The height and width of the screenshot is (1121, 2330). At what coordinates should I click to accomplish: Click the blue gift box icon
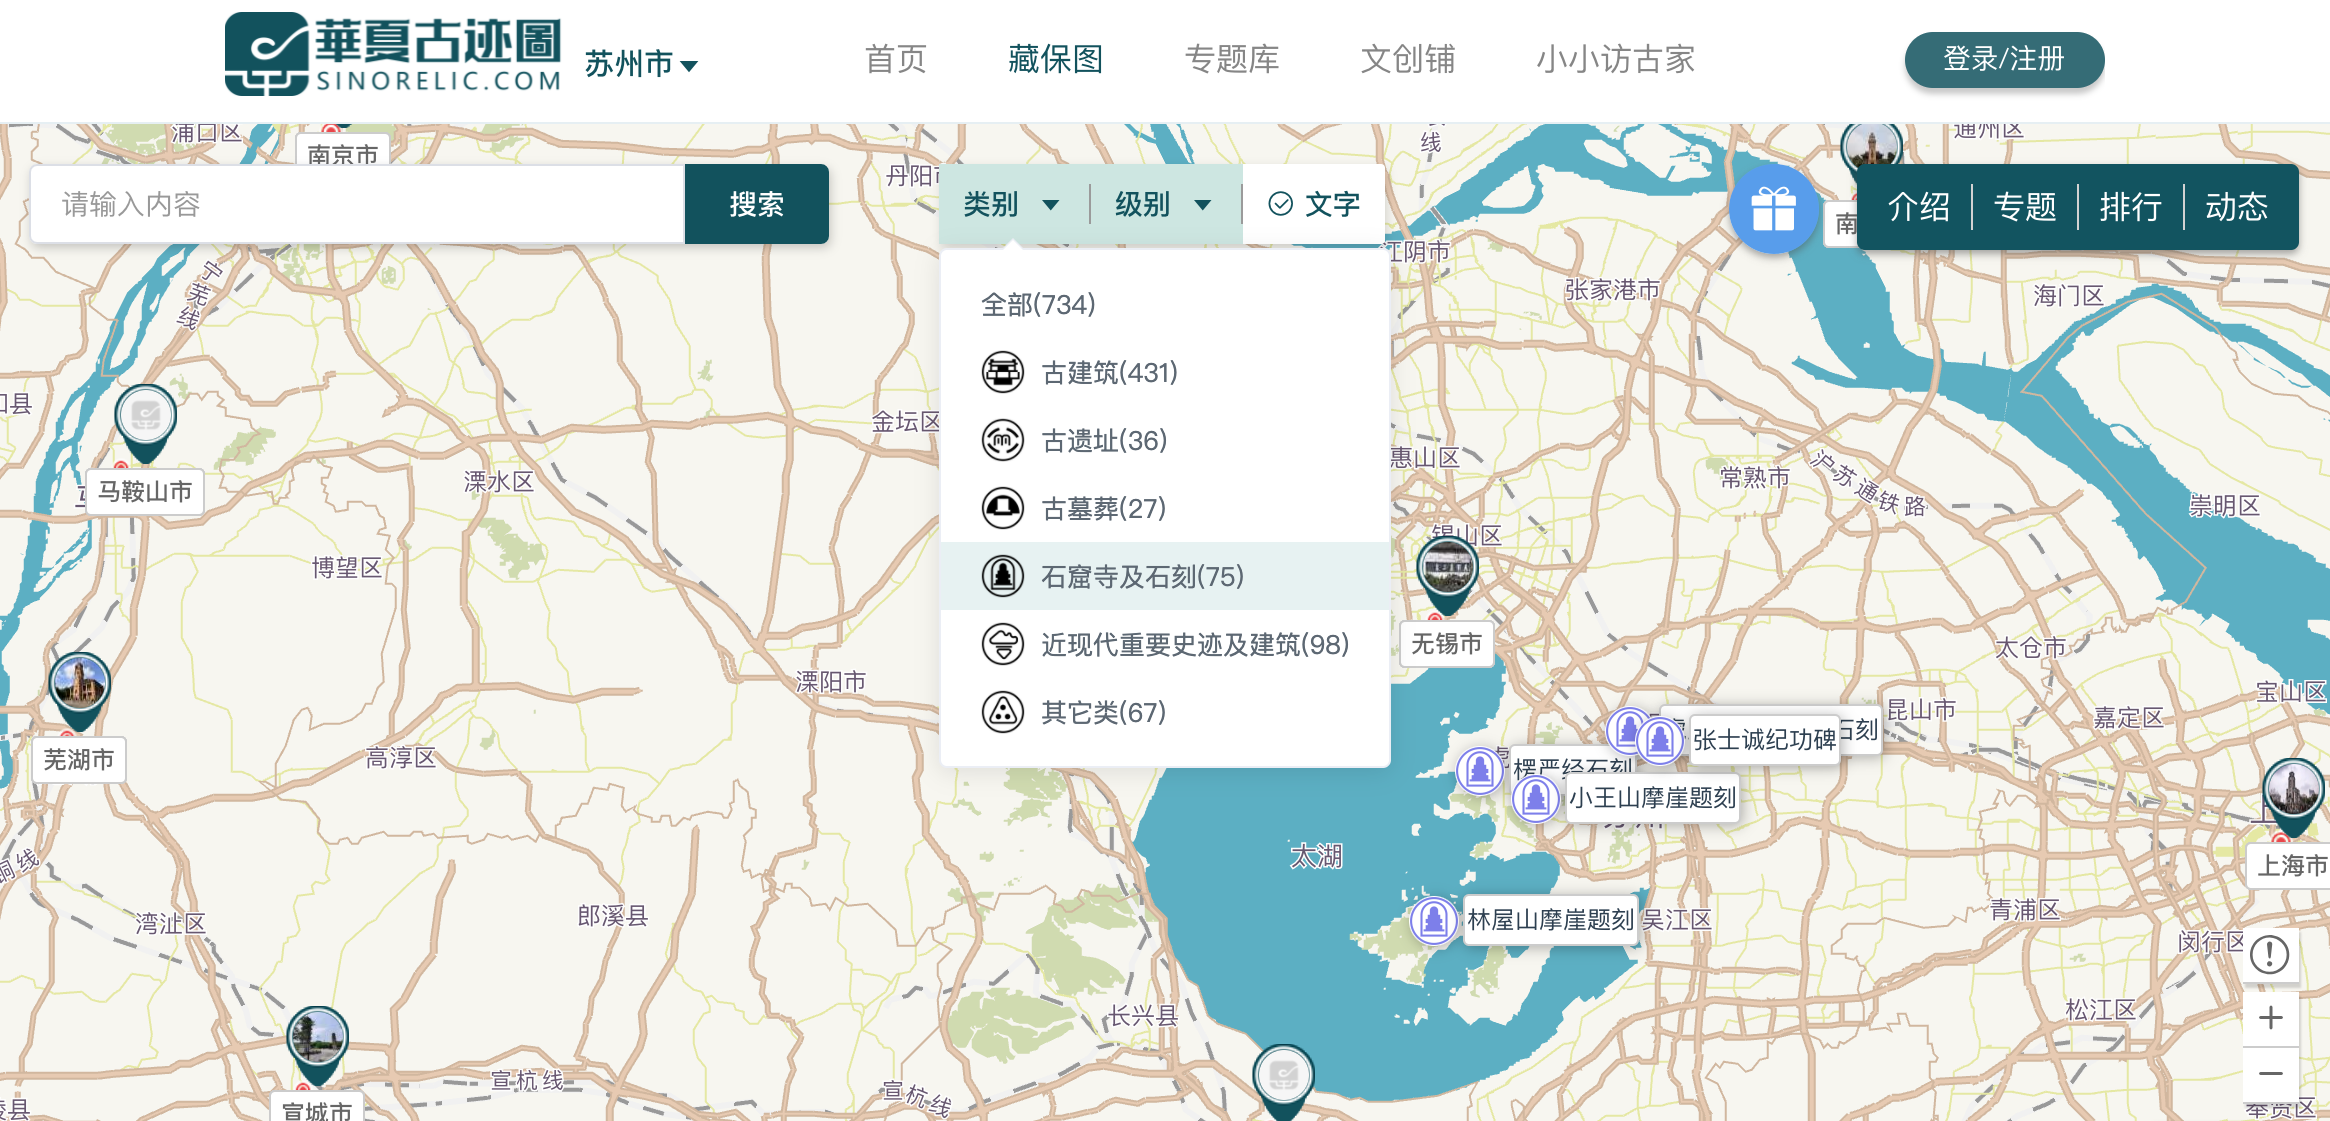pyautogui.click(x=1773, y=209)
